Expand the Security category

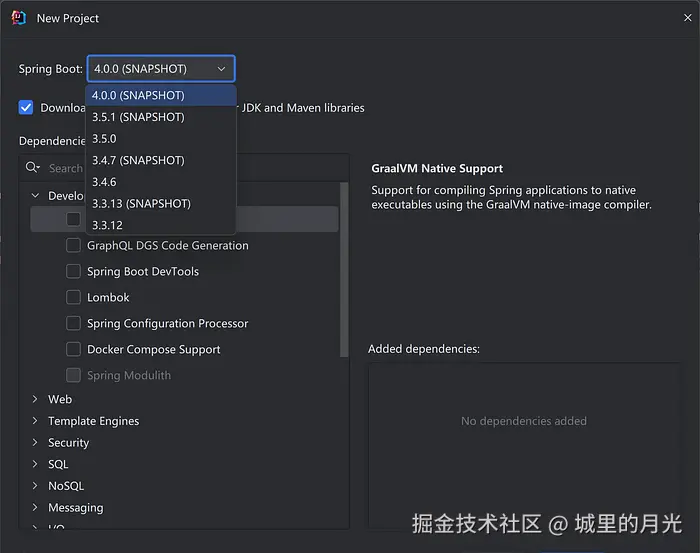35,442
